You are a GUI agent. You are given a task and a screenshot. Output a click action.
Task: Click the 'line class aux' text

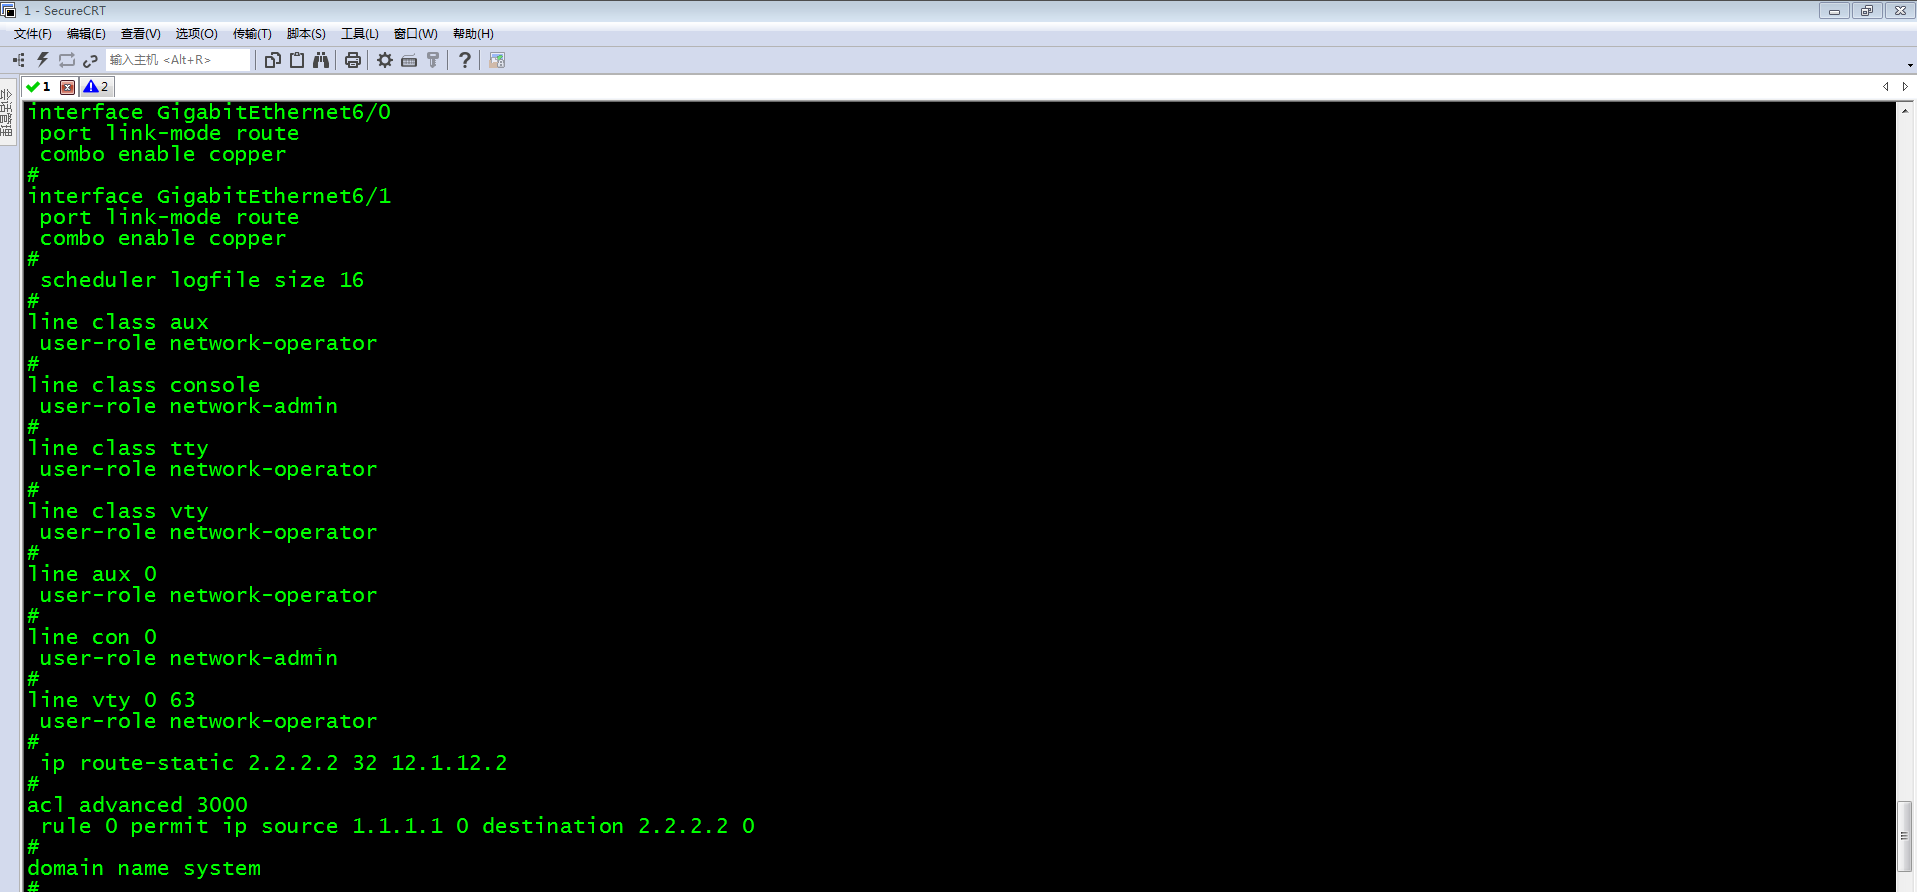coord(118,322)
